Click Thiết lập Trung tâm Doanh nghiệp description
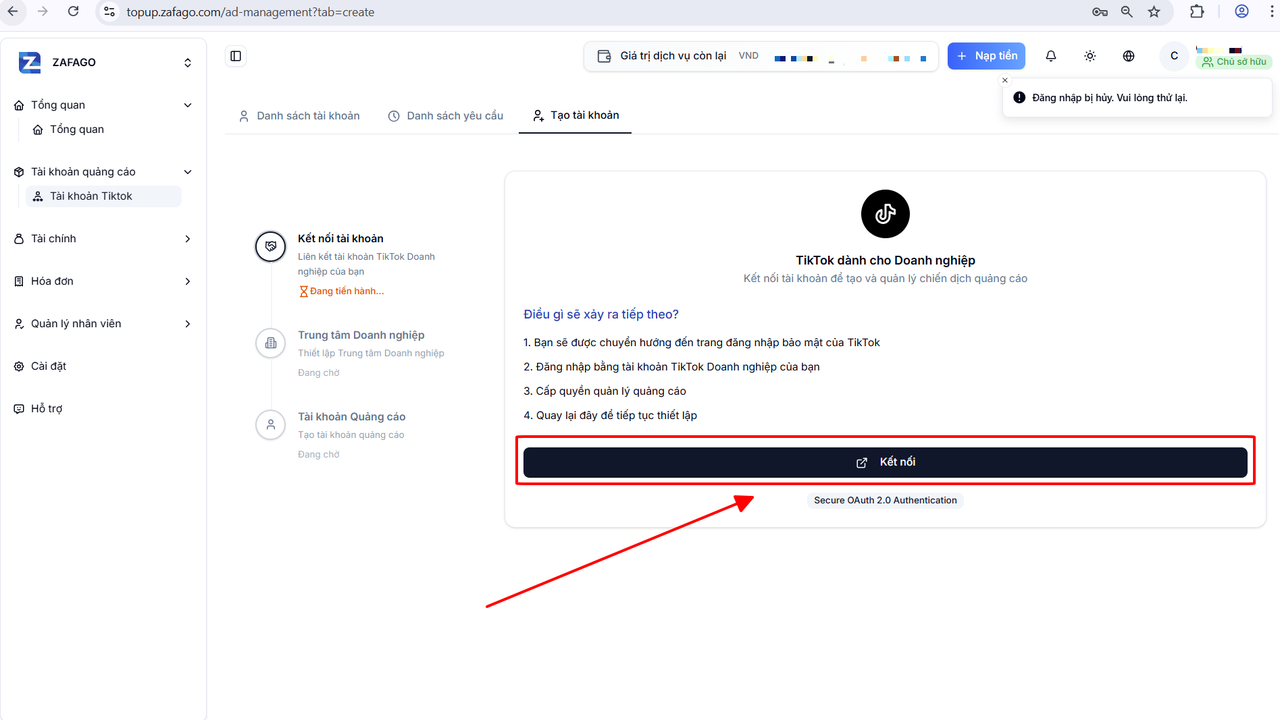The width and height of the screenshot is (1280, 720). [371, 353]
